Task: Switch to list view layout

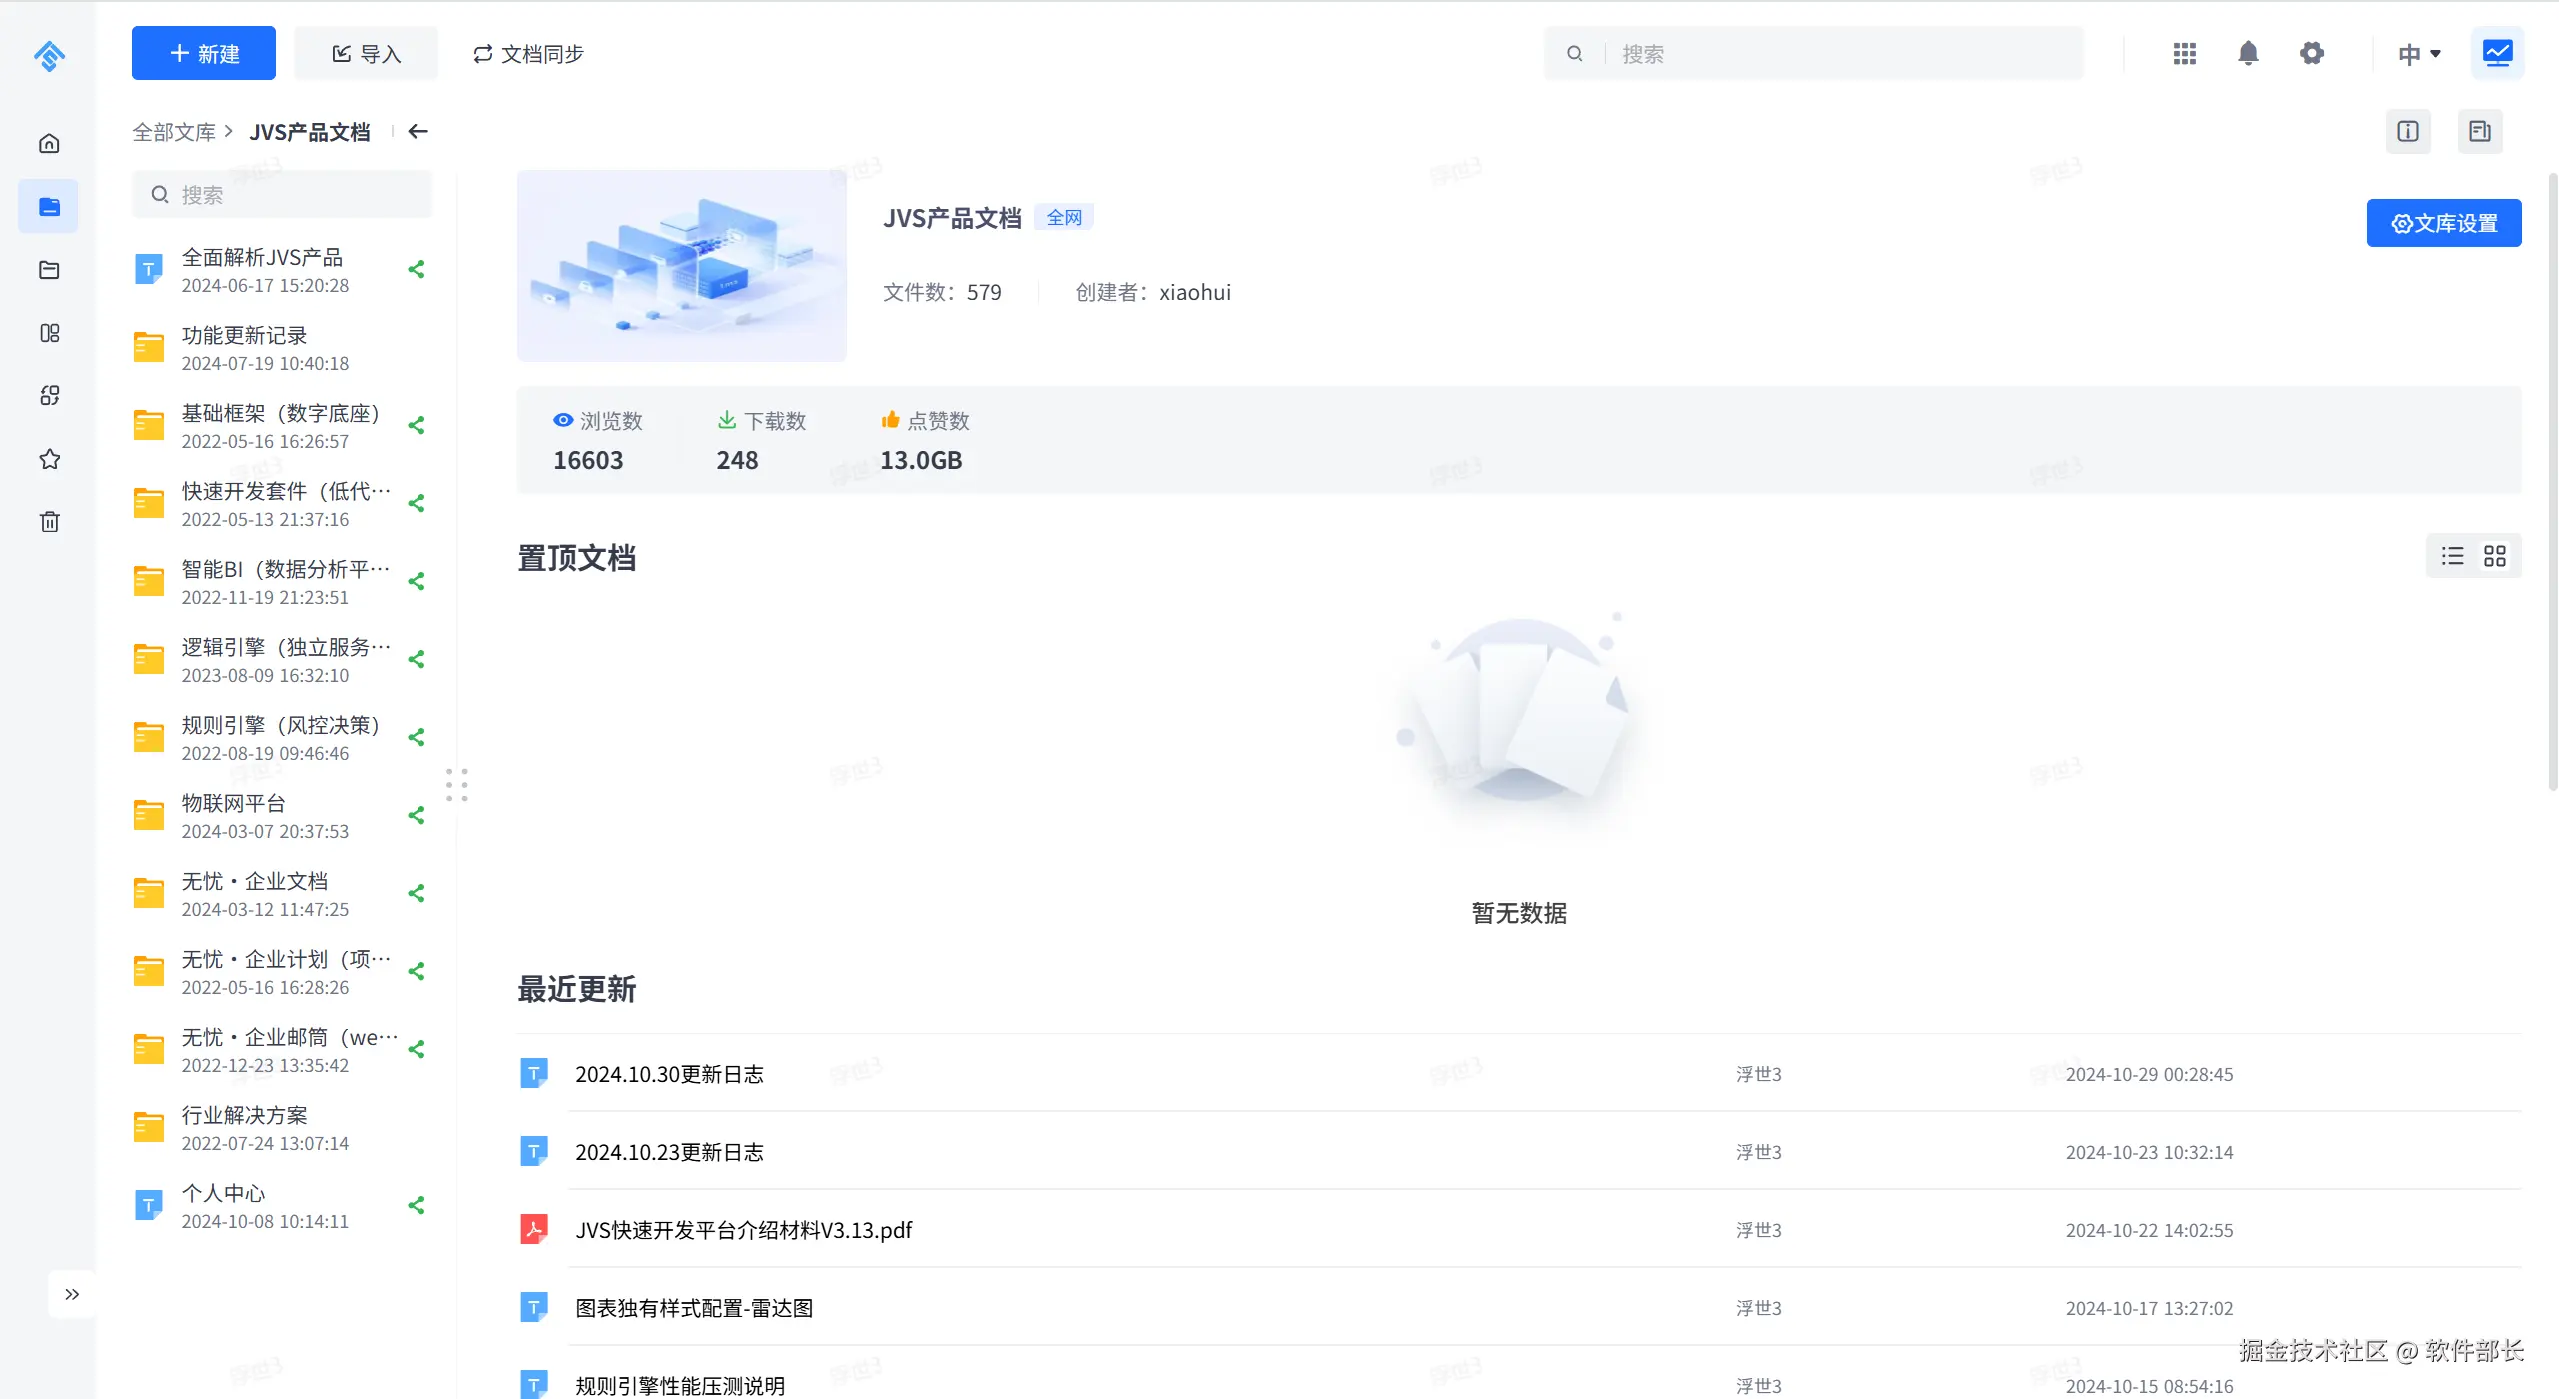Action: 2452,556
